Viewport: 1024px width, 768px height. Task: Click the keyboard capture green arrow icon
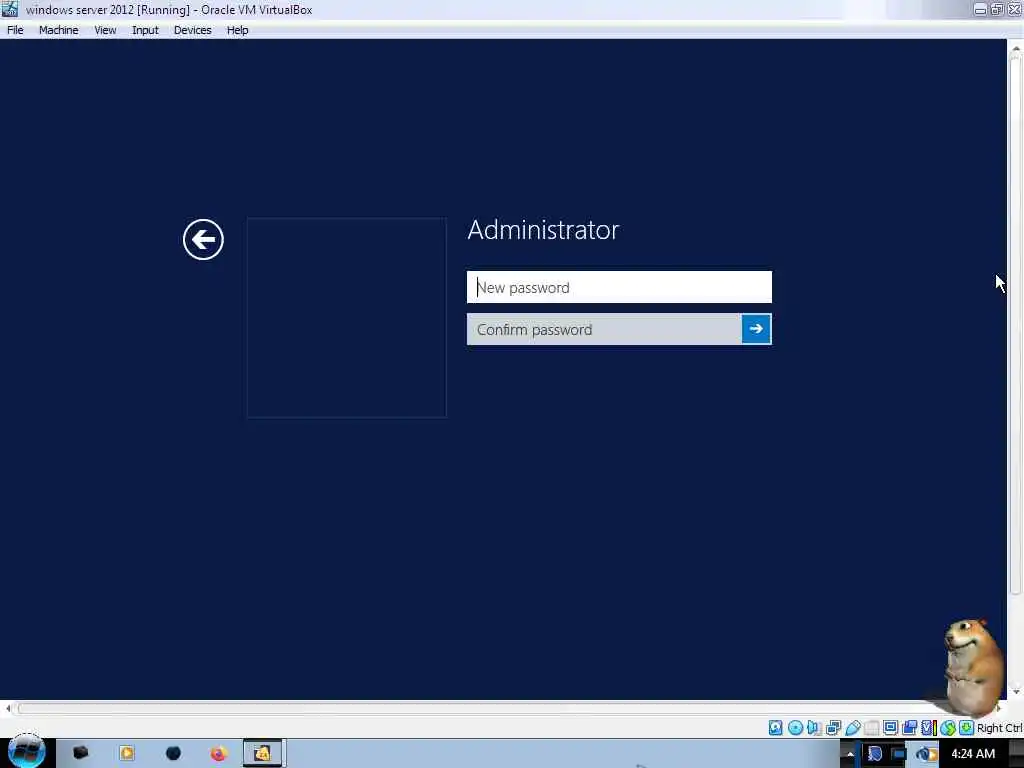click(967, 728)
